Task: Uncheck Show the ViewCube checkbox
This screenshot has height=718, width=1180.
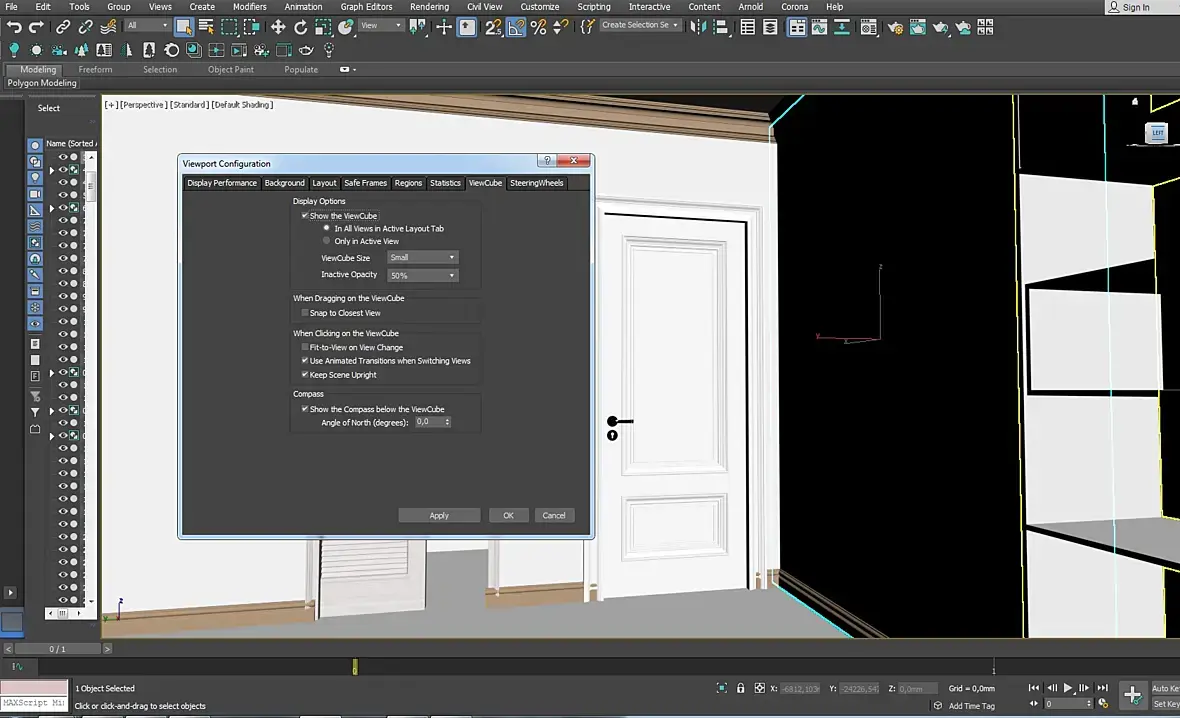Action: click(x=305, y=216)
